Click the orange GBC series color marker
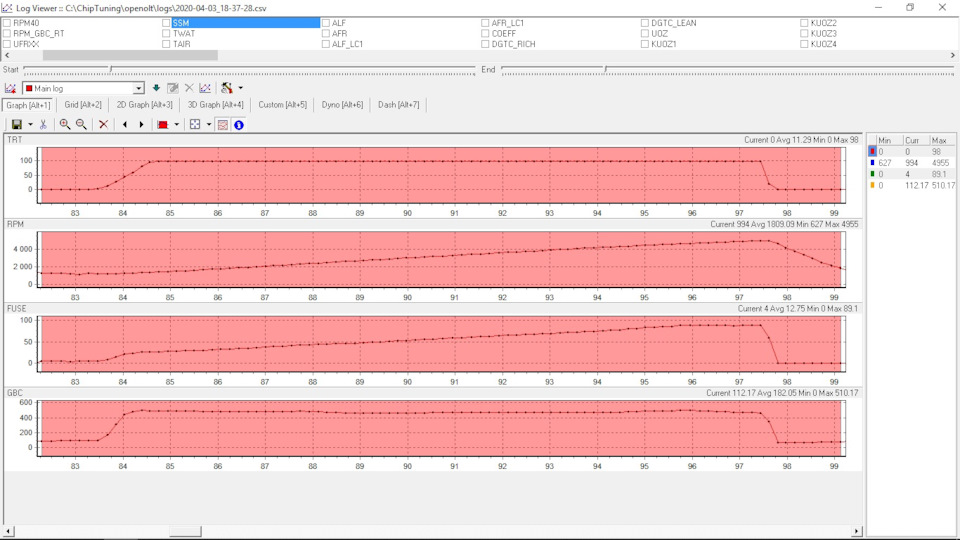 point(872,185)
